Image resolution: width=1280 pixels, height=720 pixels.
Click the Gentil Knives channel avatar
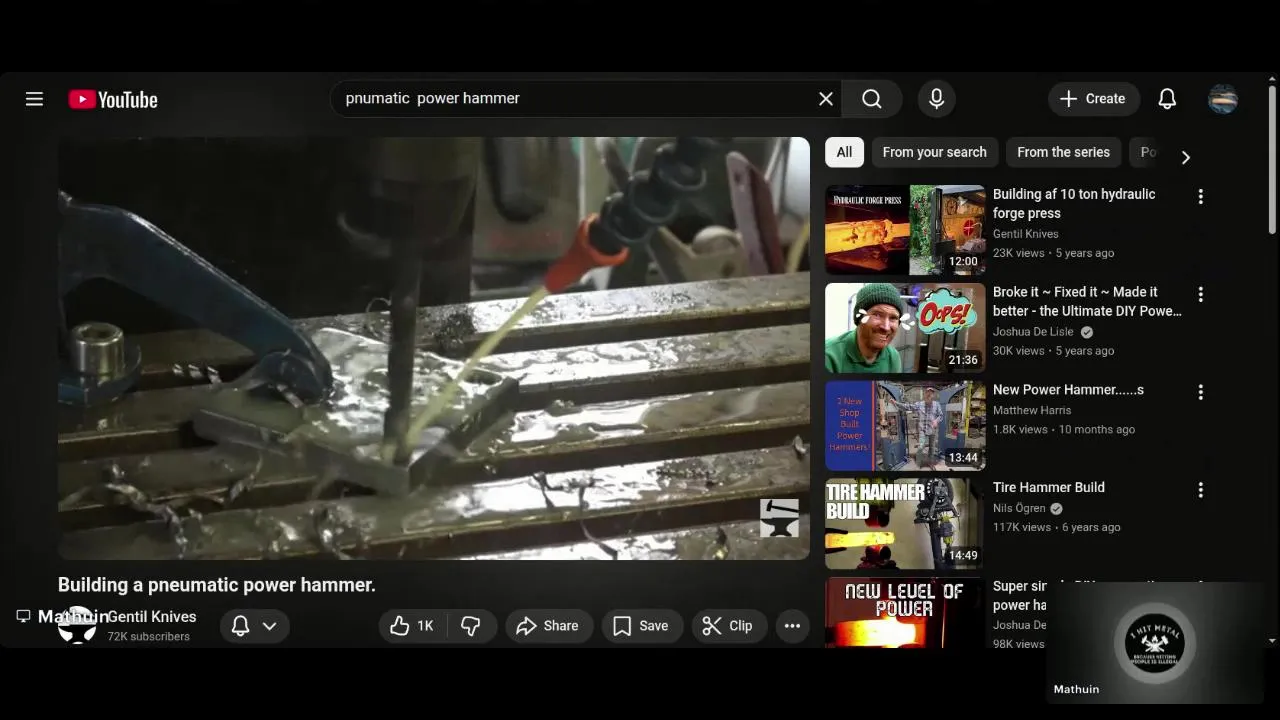[x=77, y=626]
